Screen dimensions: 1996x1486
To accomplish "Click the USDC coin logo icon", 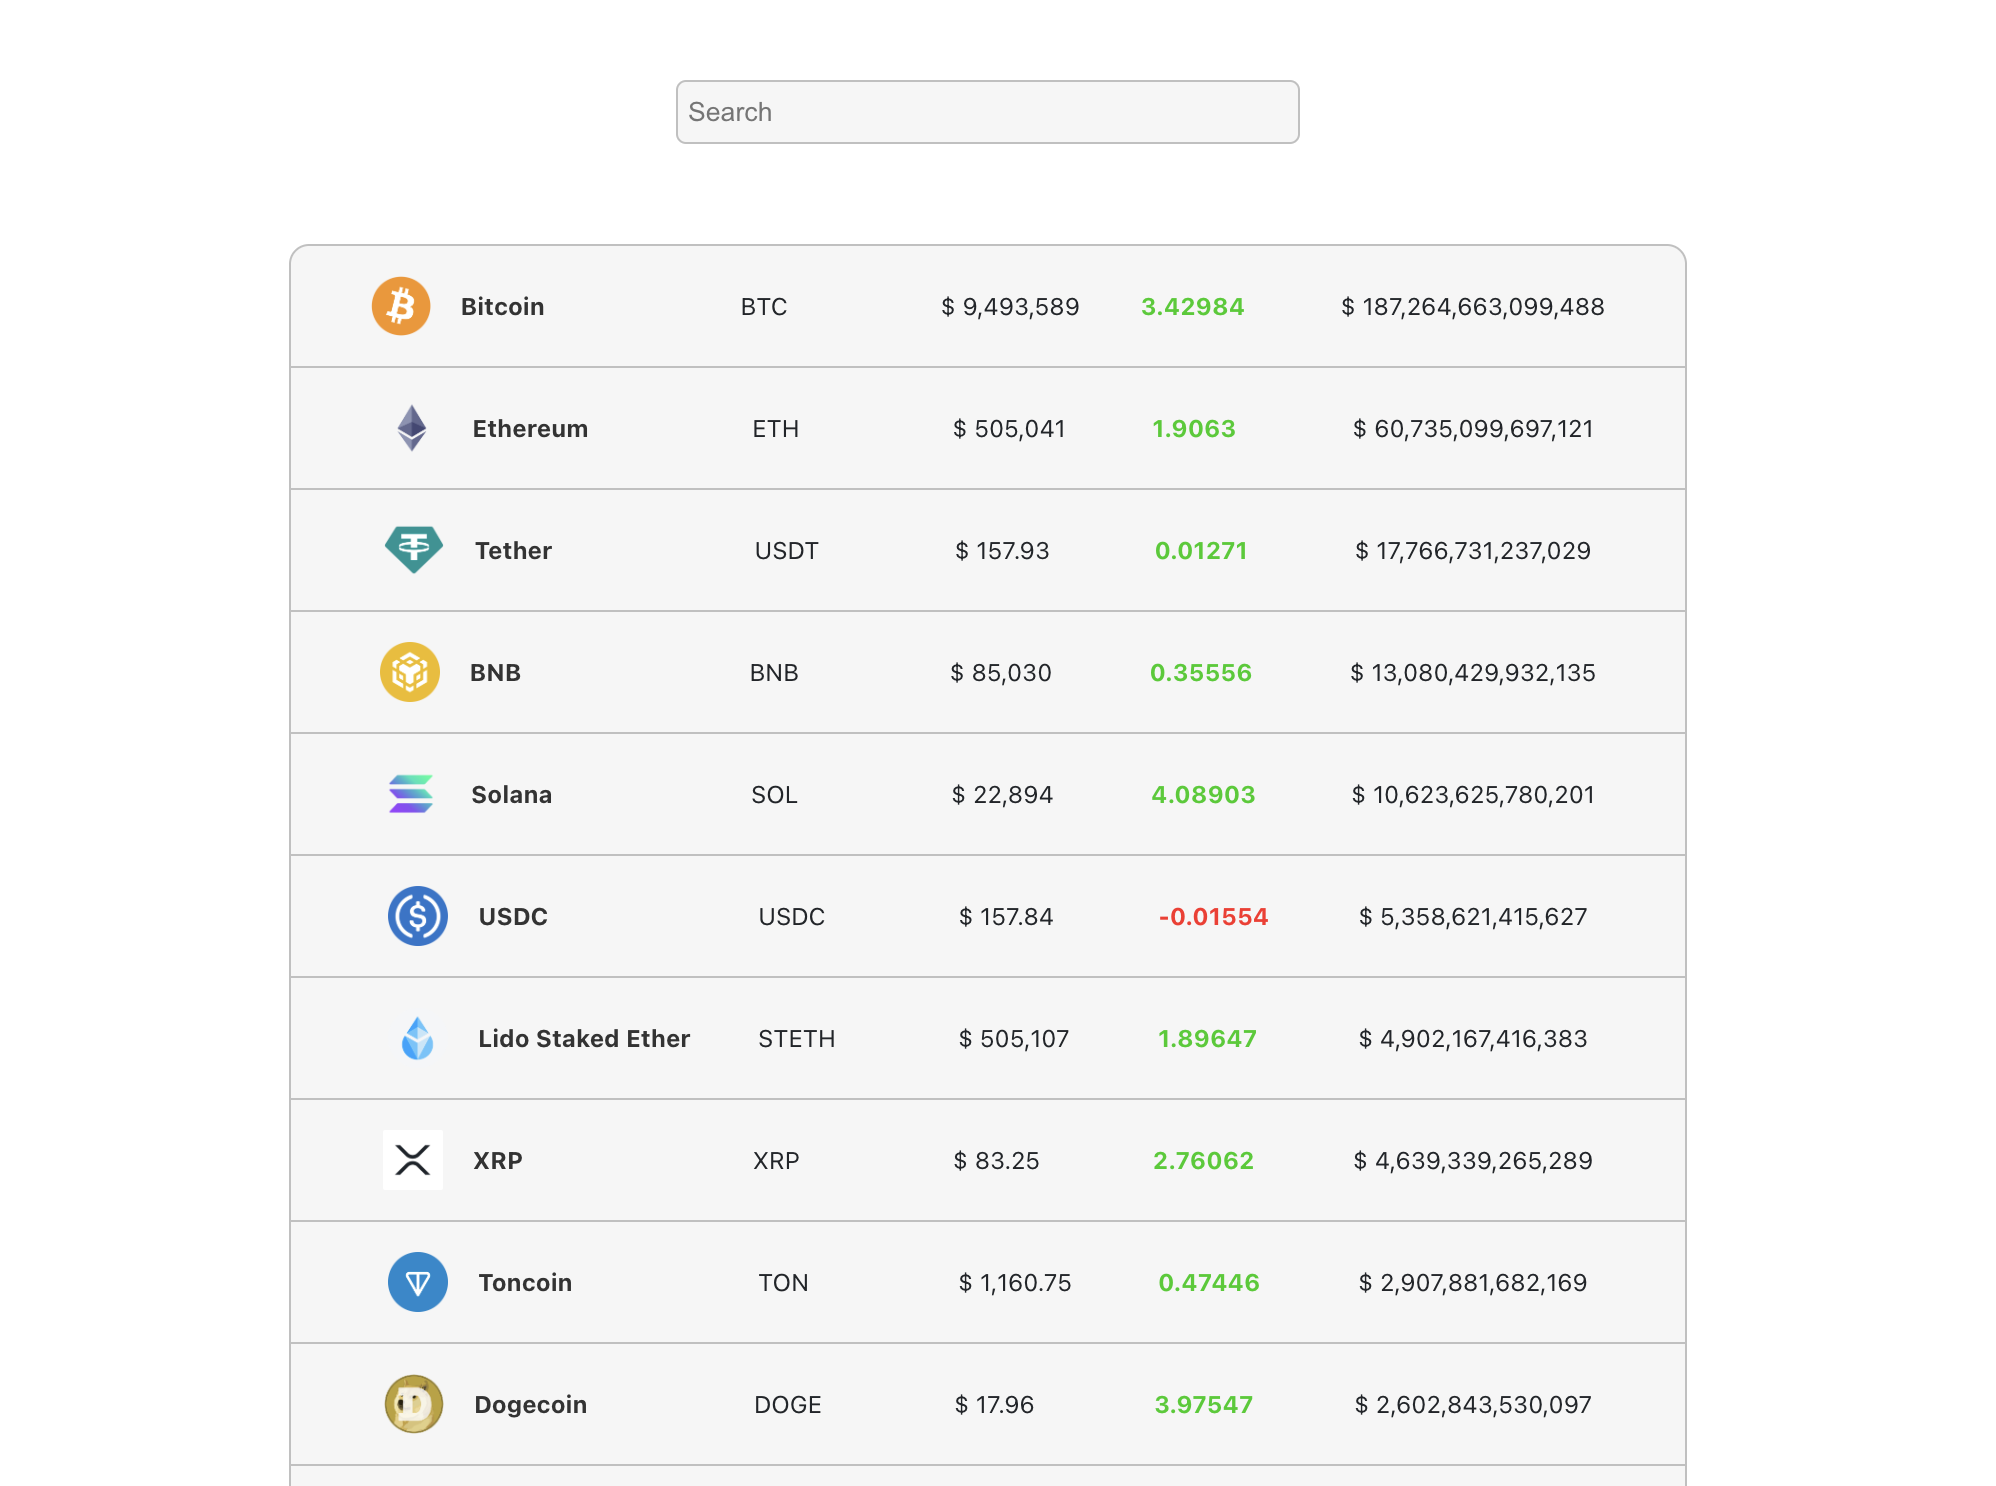I will tap(418, 916).
